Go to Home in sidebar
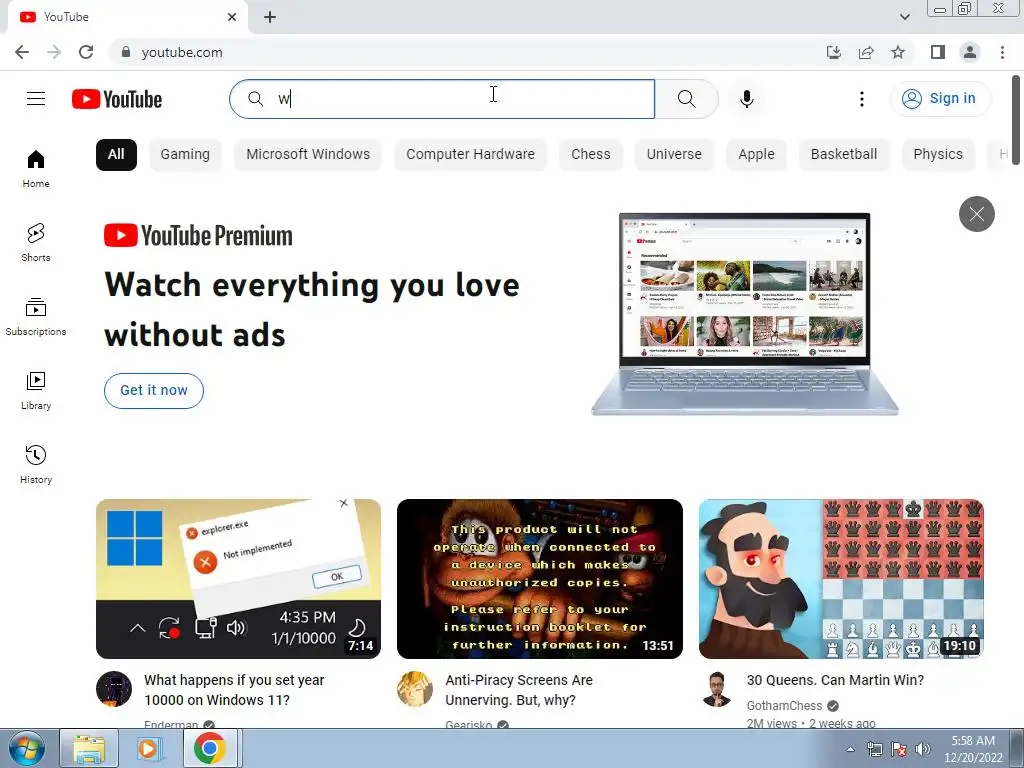The width and height of the screenshot is (1024, 768). coord(36,169)
